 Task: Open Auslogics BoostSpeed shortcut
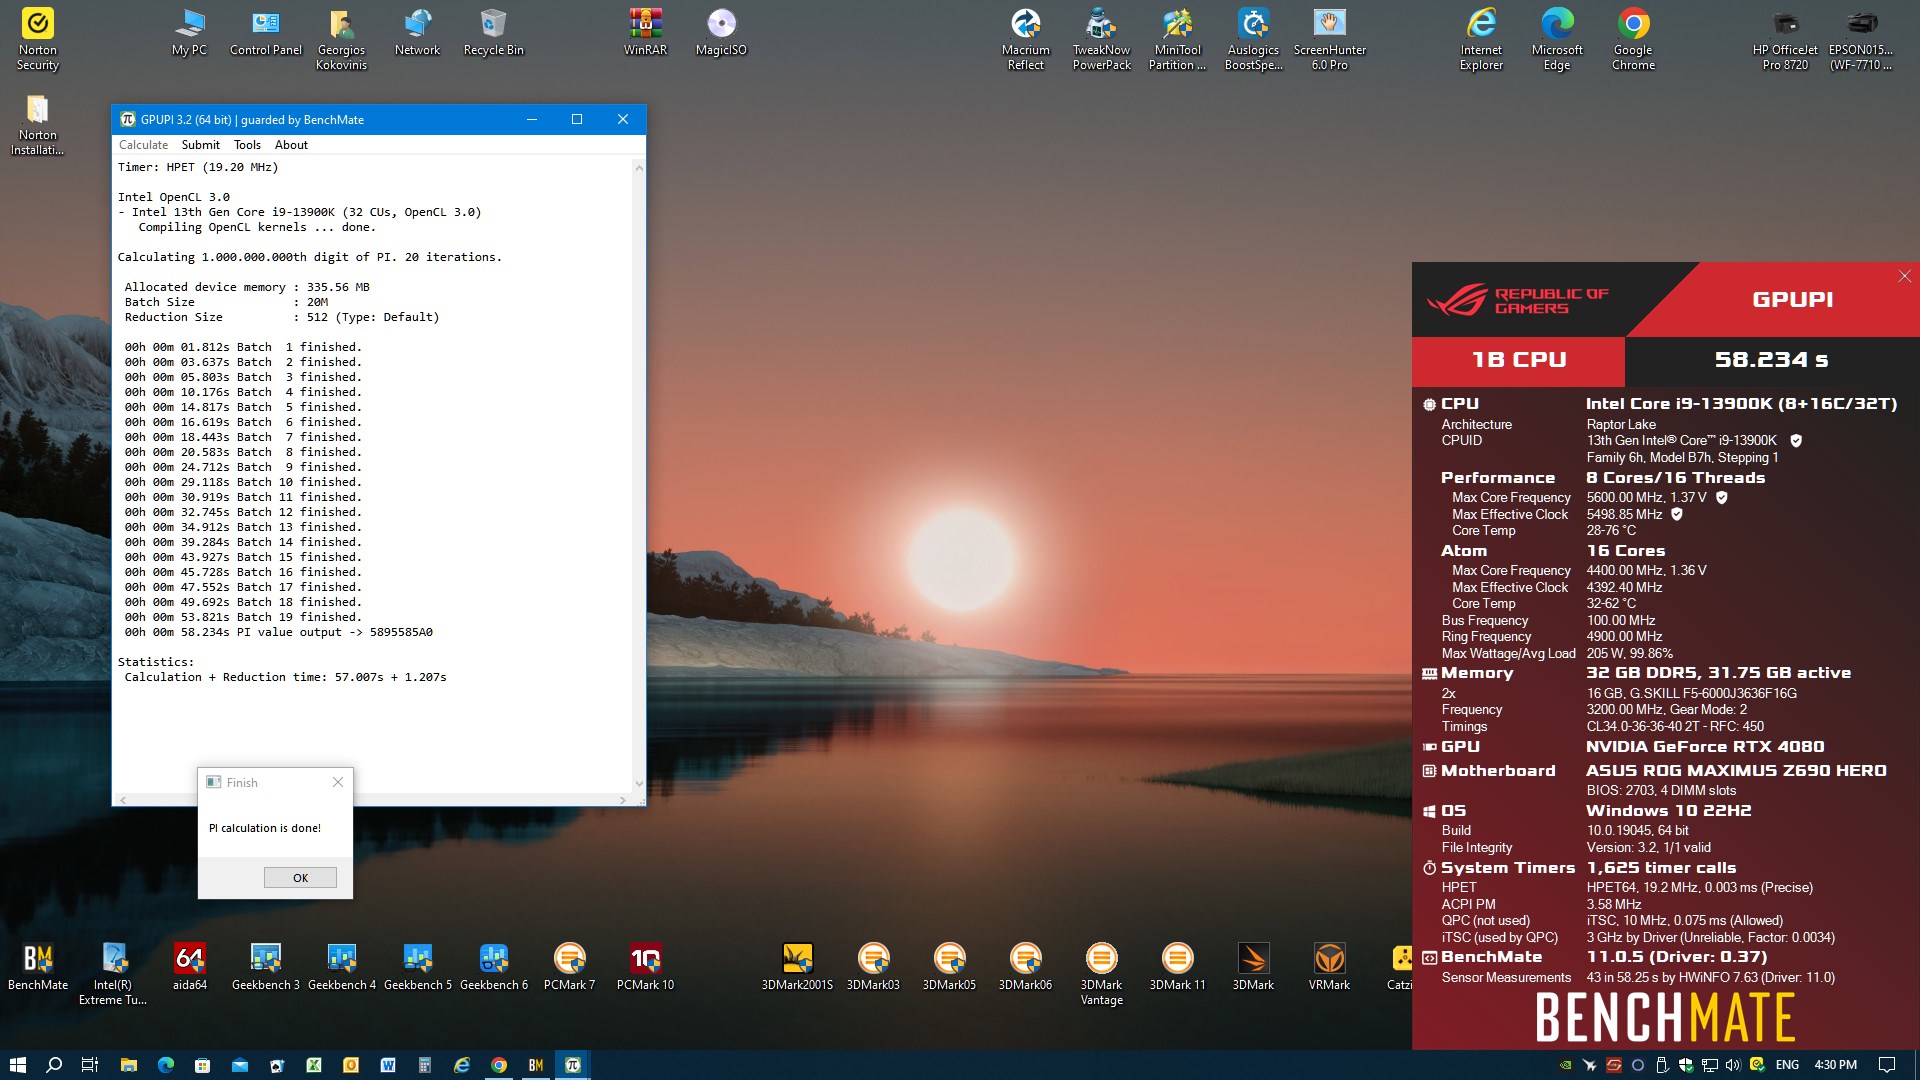tap(1254, 40)
